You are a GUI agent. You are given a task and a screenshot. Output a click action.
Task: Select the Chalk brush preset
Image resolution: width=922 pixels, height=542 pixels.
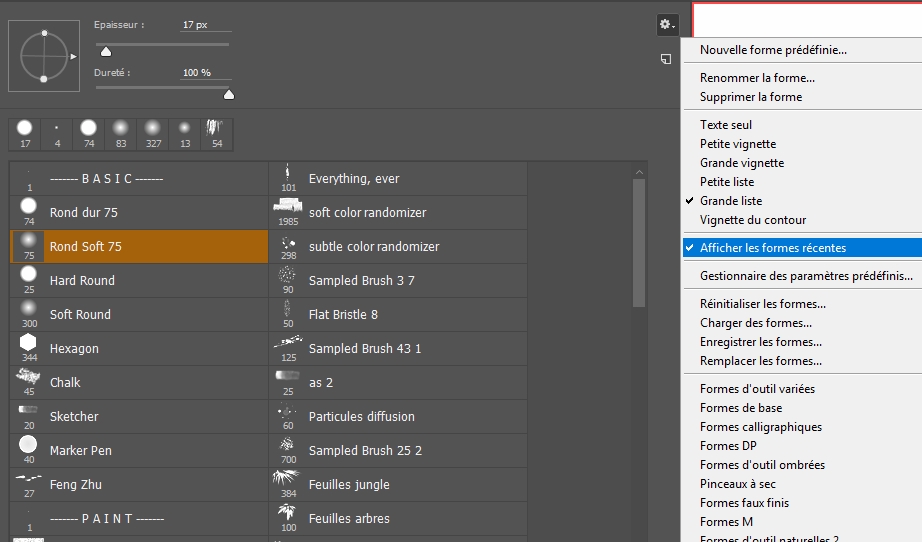coord(138,382)
